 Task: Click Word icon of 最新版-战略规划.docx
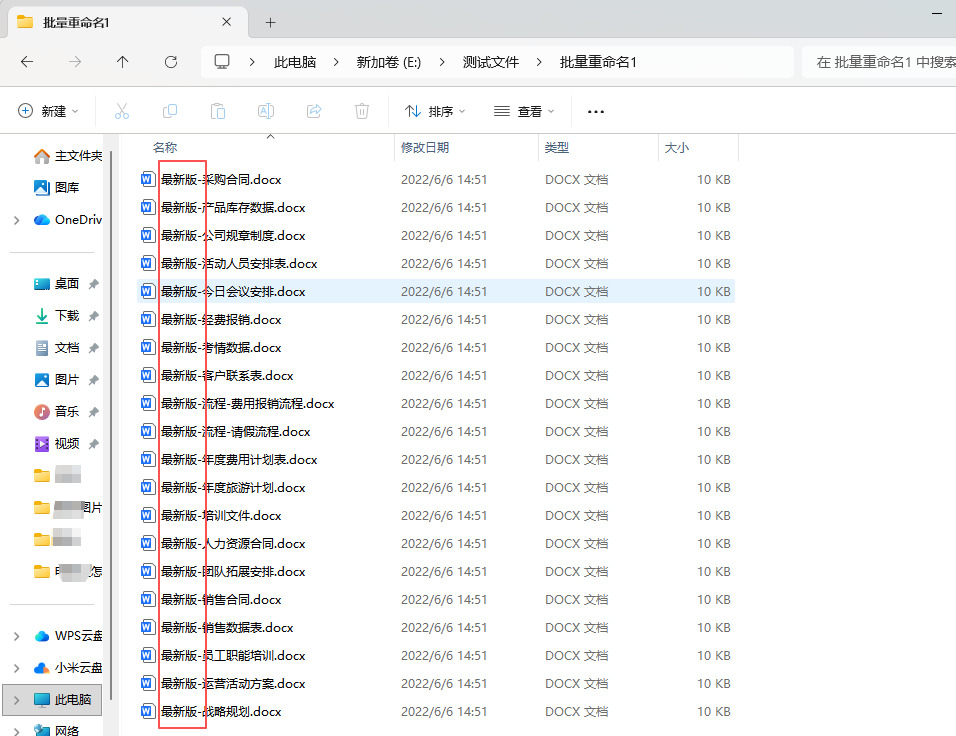tap(148, 712)
